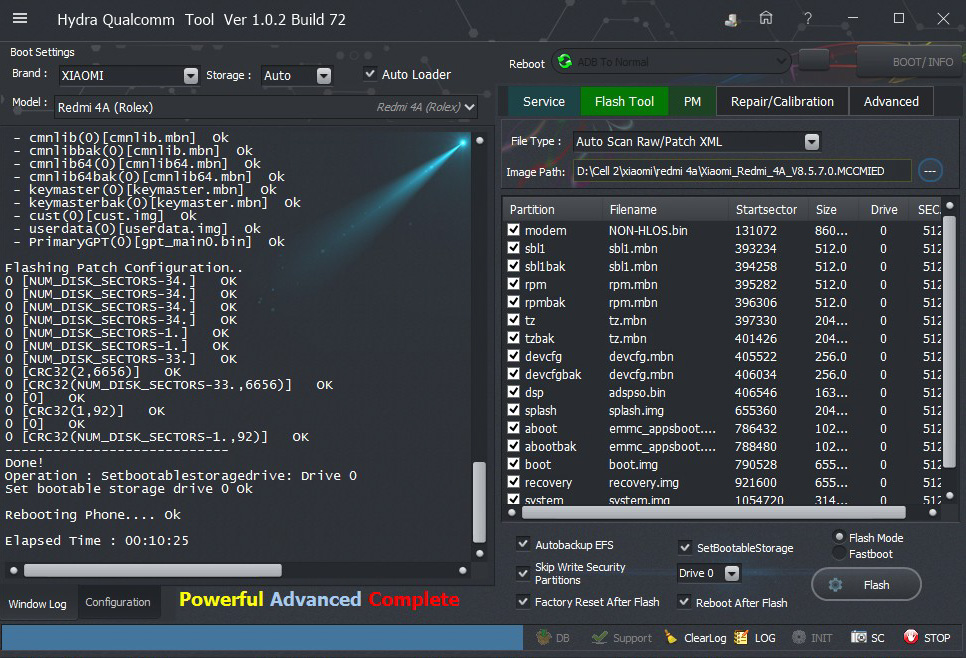966x658 pixels.
Task: Click the Image Path input field
Action: (742, 171)
